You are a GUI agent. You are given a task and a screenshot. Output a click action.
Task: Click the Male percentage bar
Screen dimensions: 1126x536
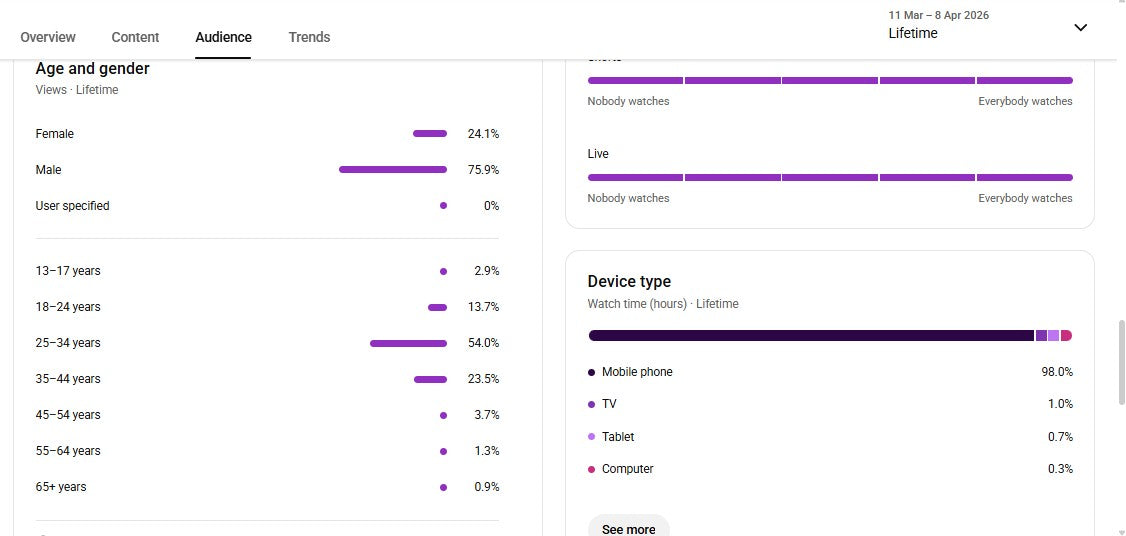393,170
